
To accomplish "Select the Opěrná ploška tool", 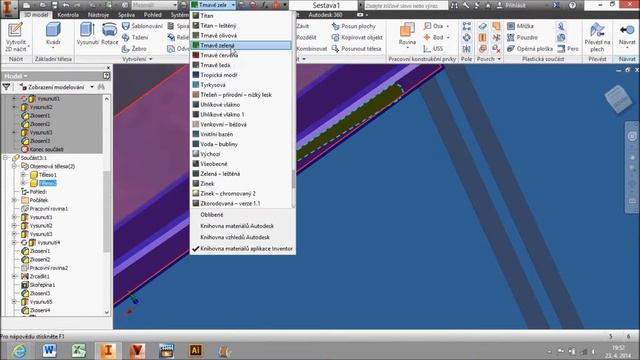I will (x=529, y=49).
